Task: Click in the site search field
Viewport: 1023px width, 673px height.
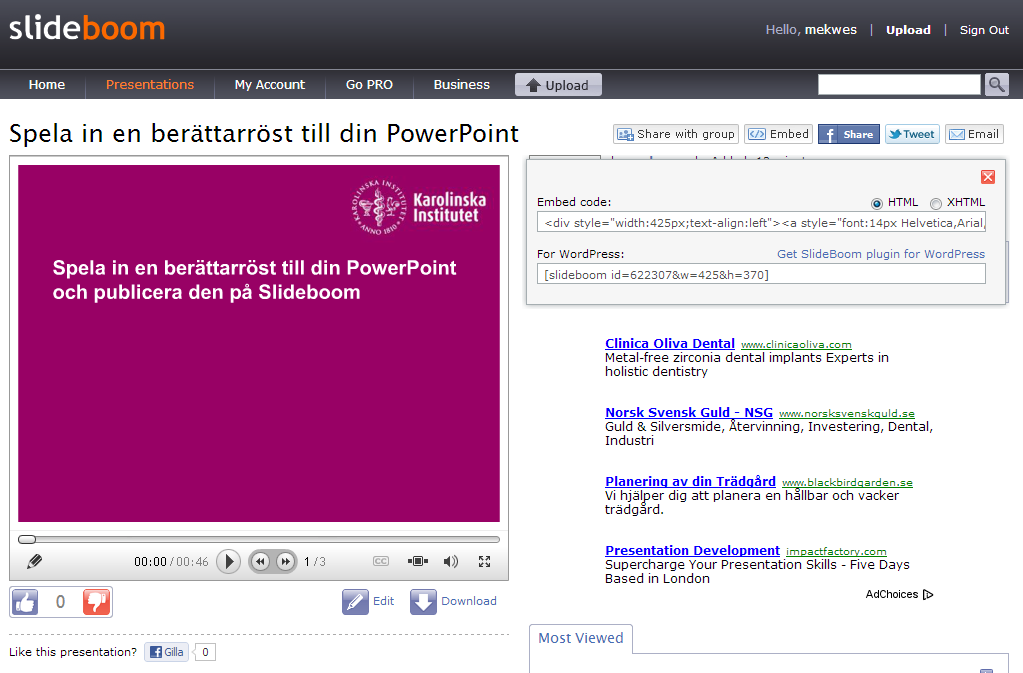Action: [x=899, y=85]
